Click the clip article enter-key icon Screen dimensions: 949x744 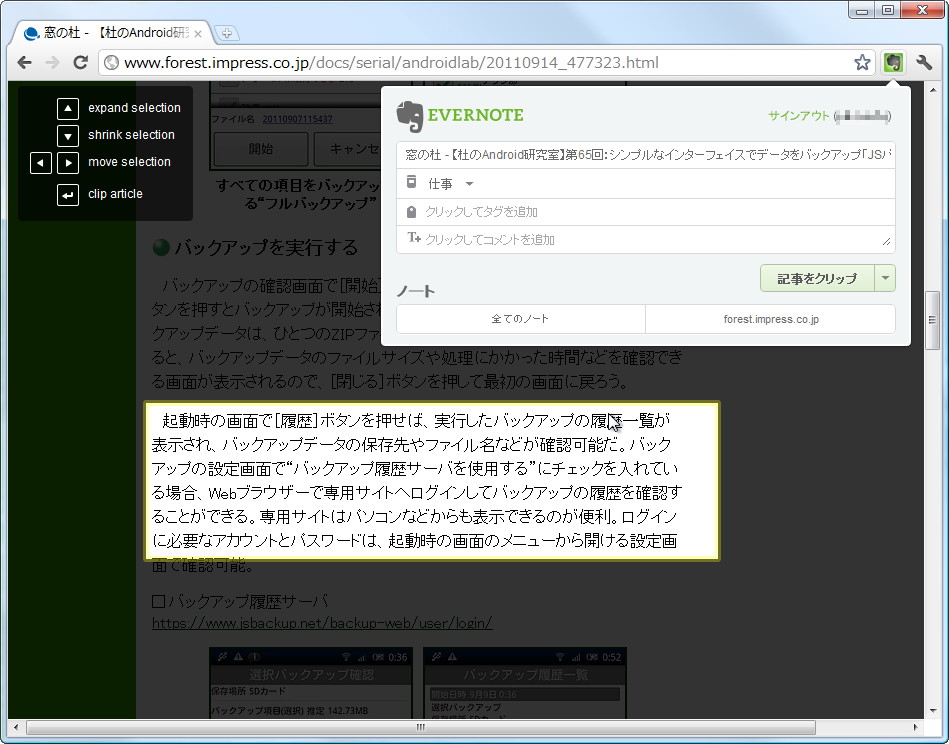point(68,194)
